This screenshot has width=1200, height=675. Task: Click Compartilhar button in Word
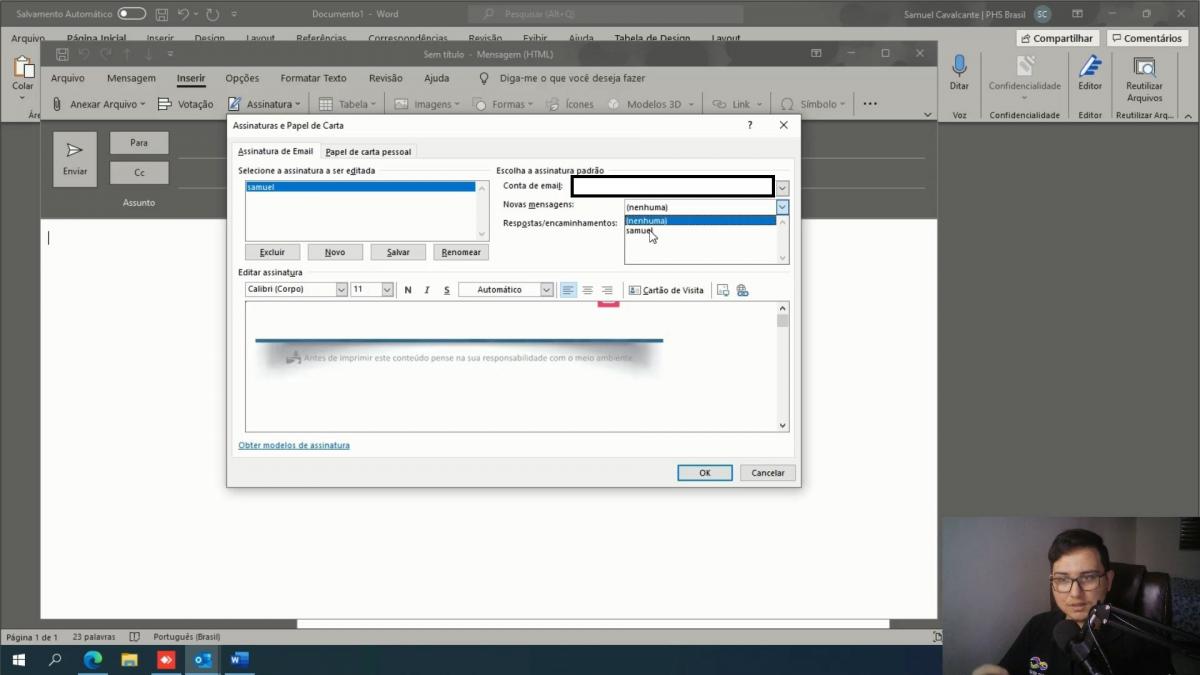pyautogui.click(x=1058, y=38)
